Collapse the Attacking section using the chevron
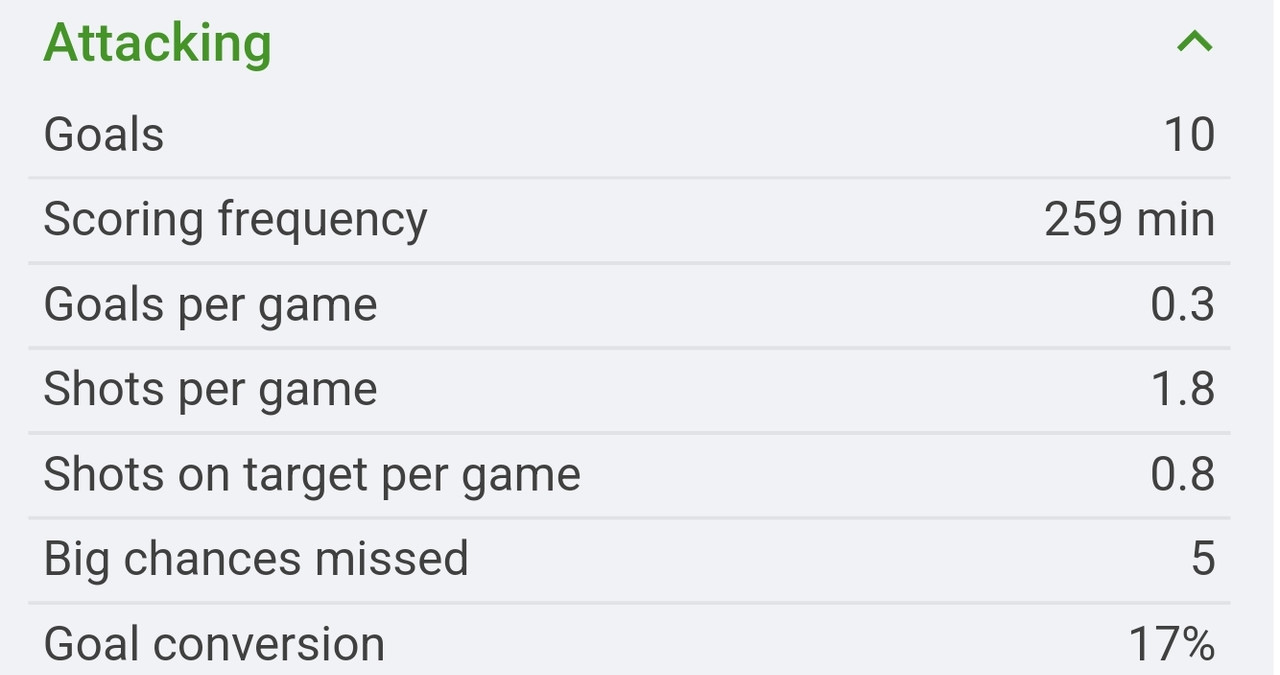 [1195, 41]
